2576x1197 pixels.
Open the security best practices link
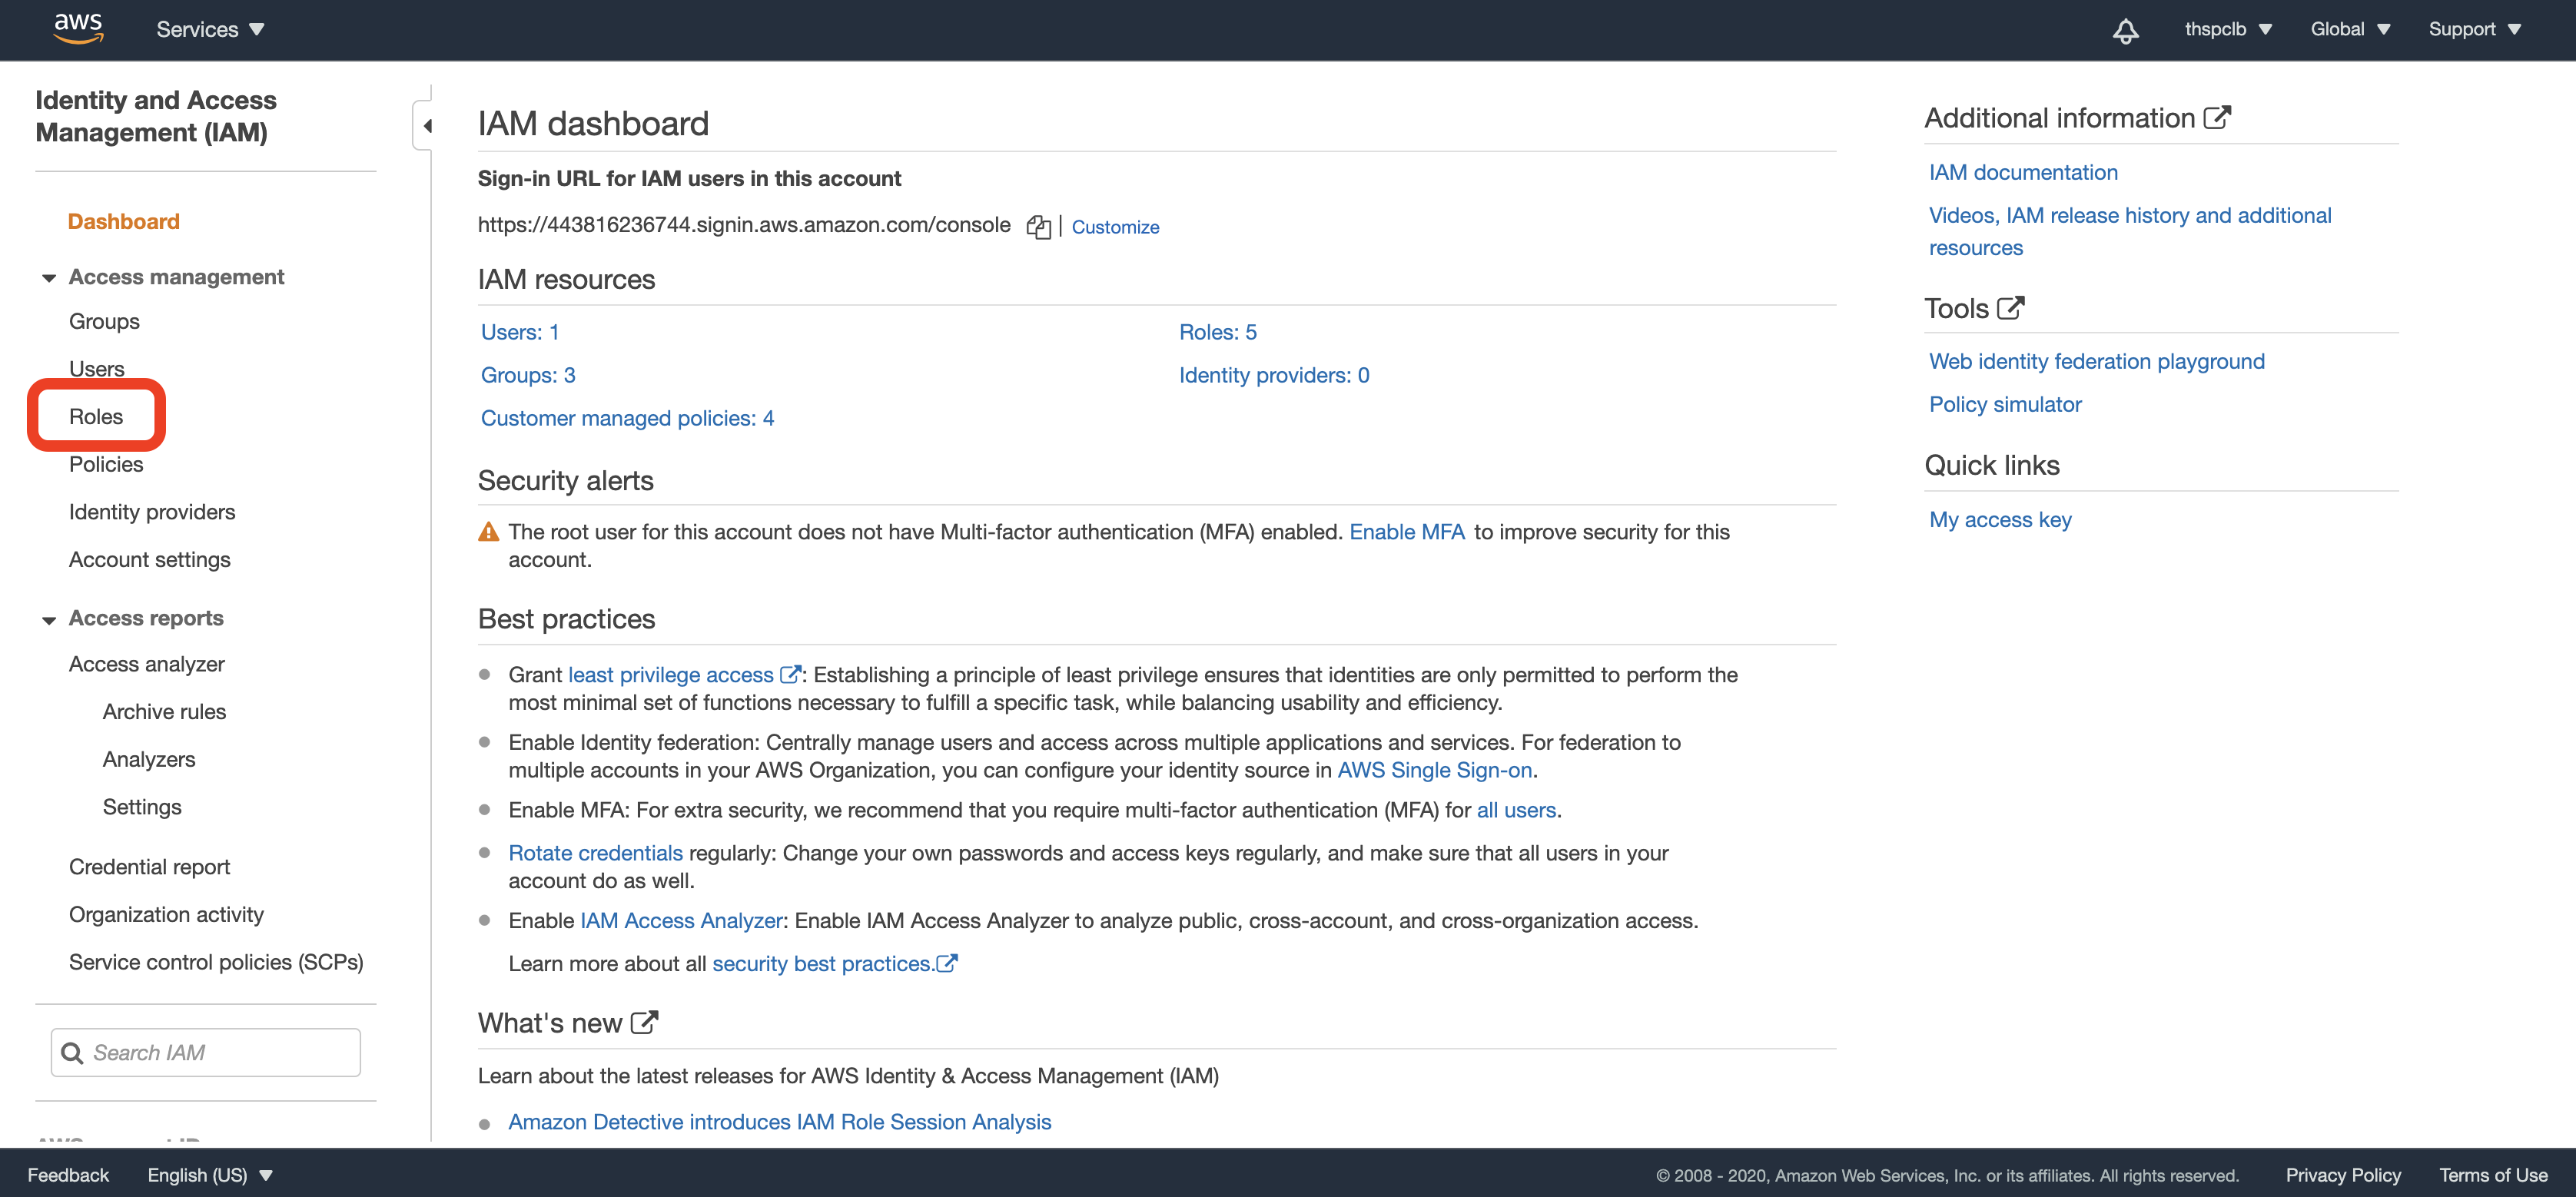pos(835,964)
